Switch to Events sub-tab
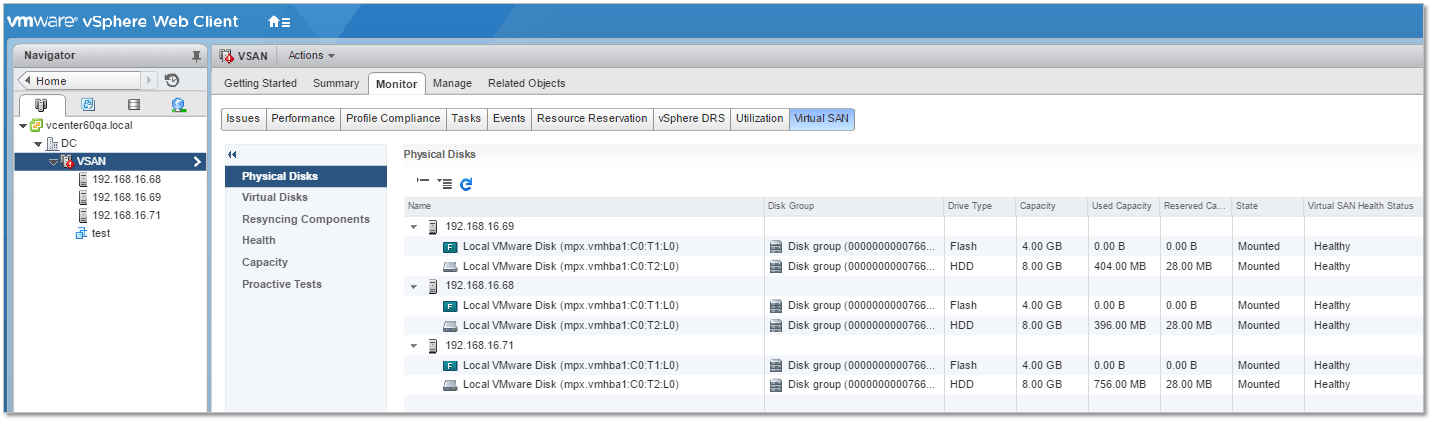 (509, 119)
